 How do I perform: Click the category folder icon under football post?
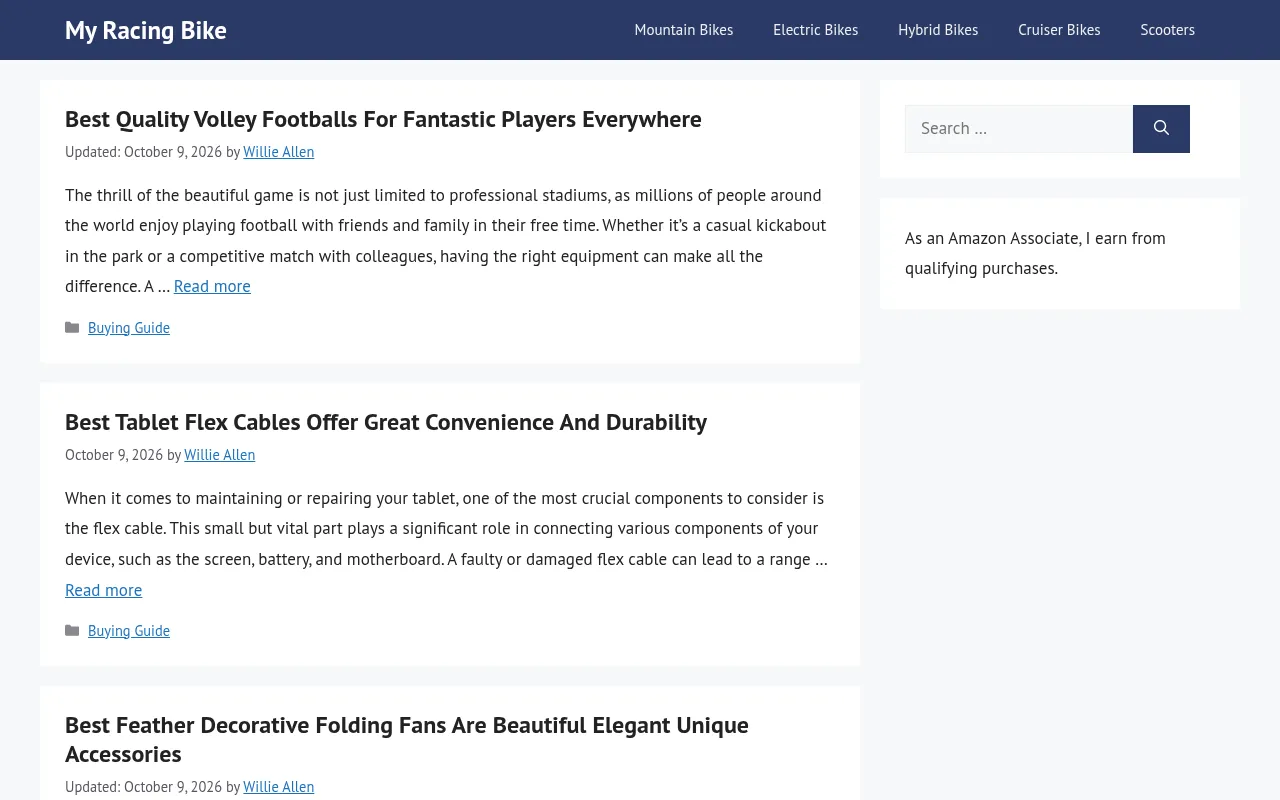click(x=72, y=328)
